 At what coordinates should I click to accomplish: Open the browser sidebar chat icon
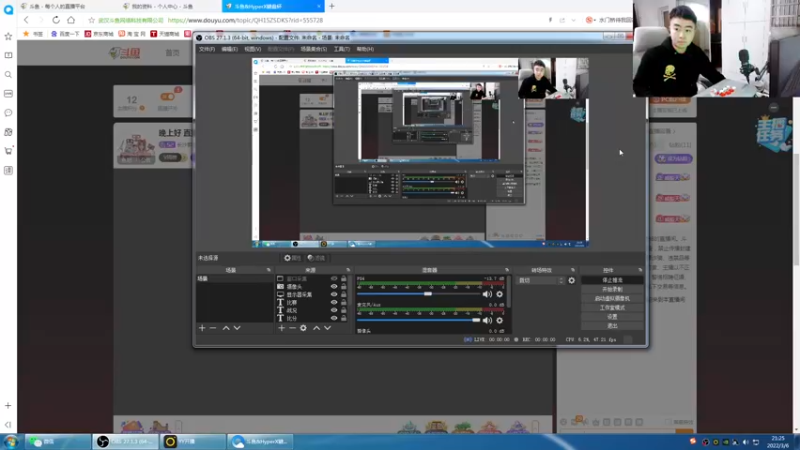coord(8,113)
